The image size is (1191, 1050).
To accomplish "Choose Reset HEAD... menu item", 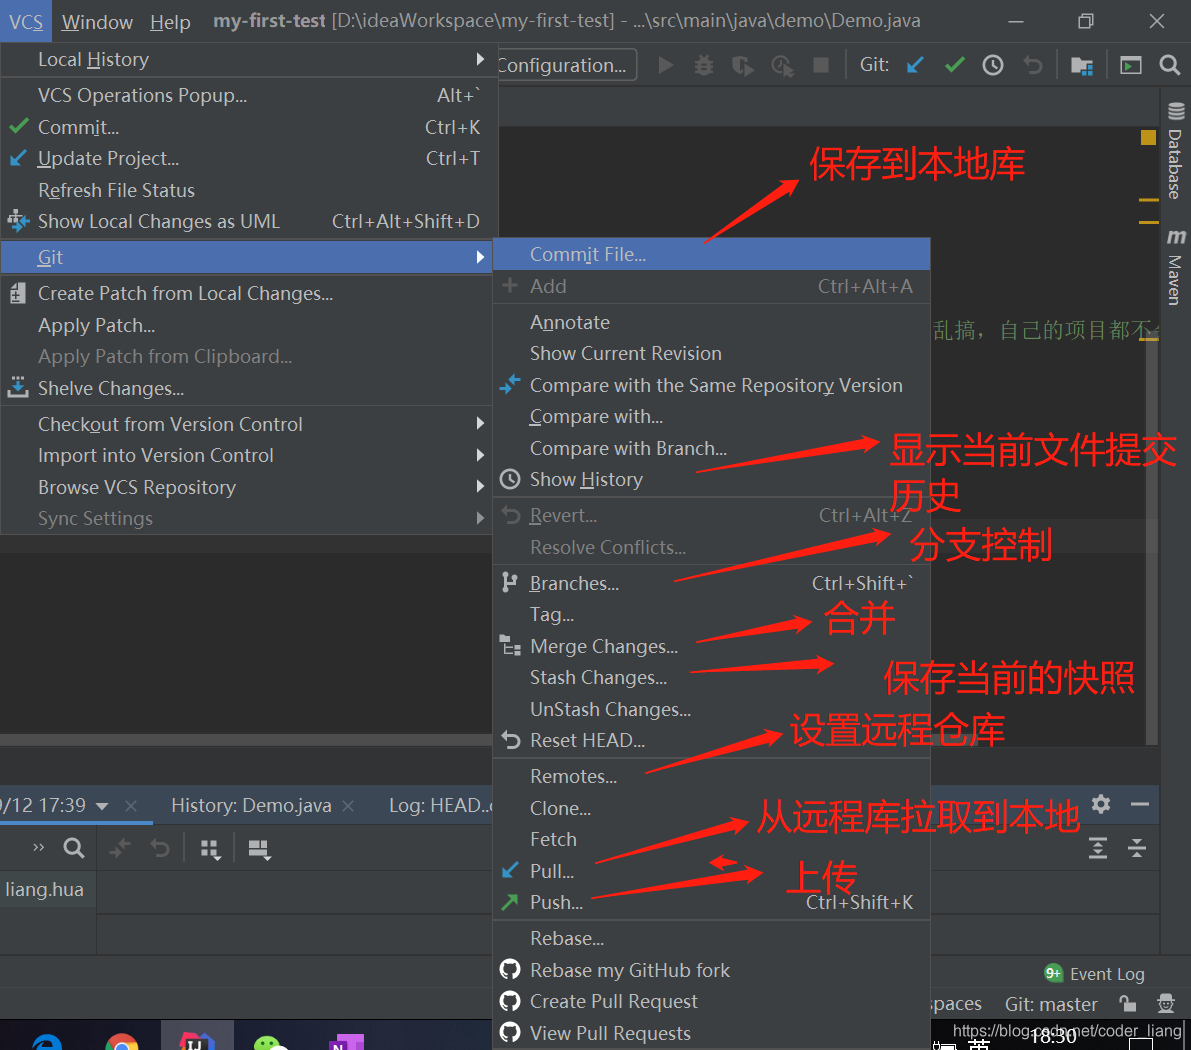I will click(x=712, y=741).
